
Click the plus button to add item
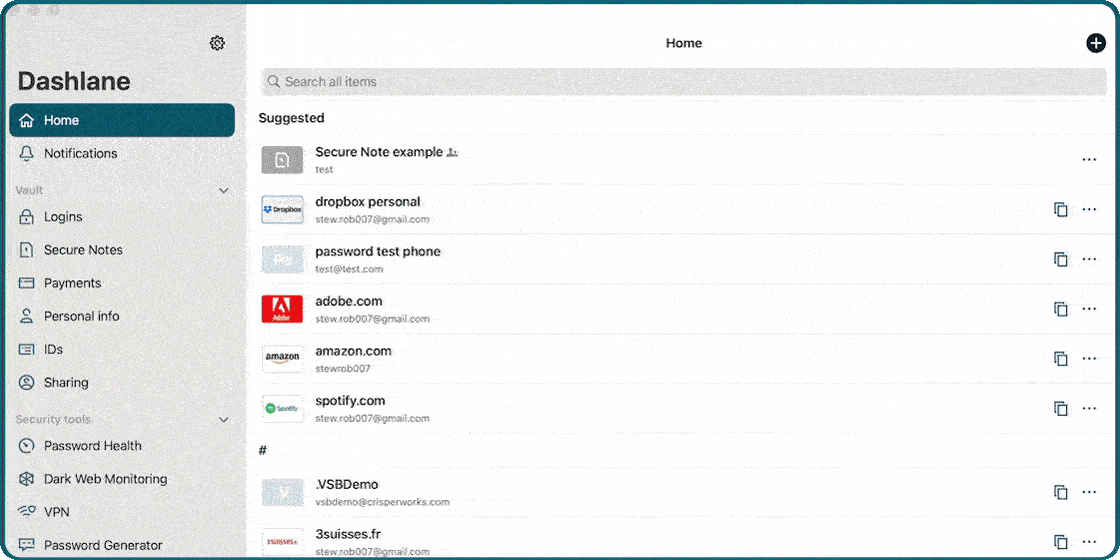[1096, 43]
